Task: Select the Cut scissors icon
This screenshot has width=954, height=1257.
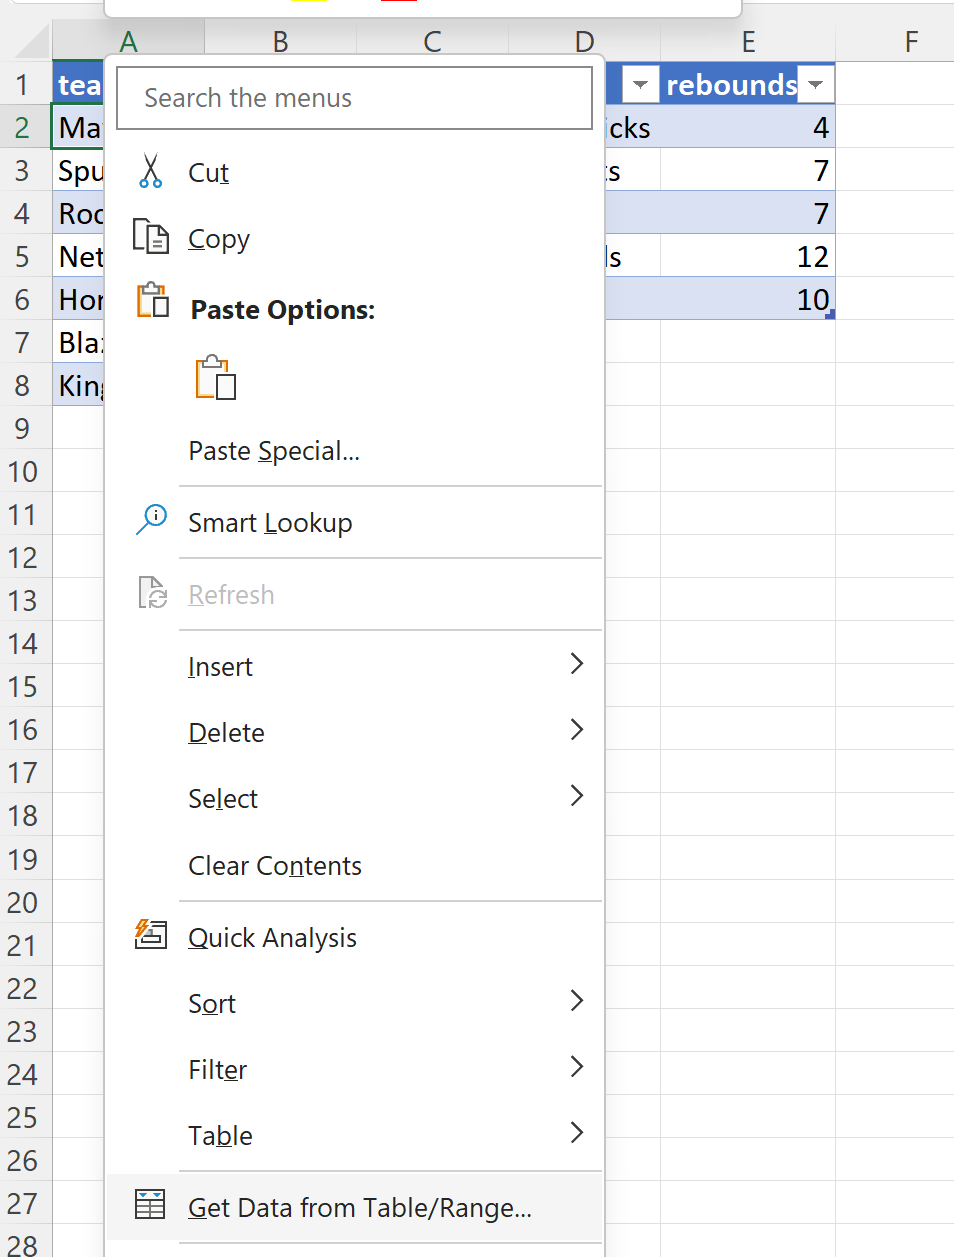Action: [x=152, y=171]
